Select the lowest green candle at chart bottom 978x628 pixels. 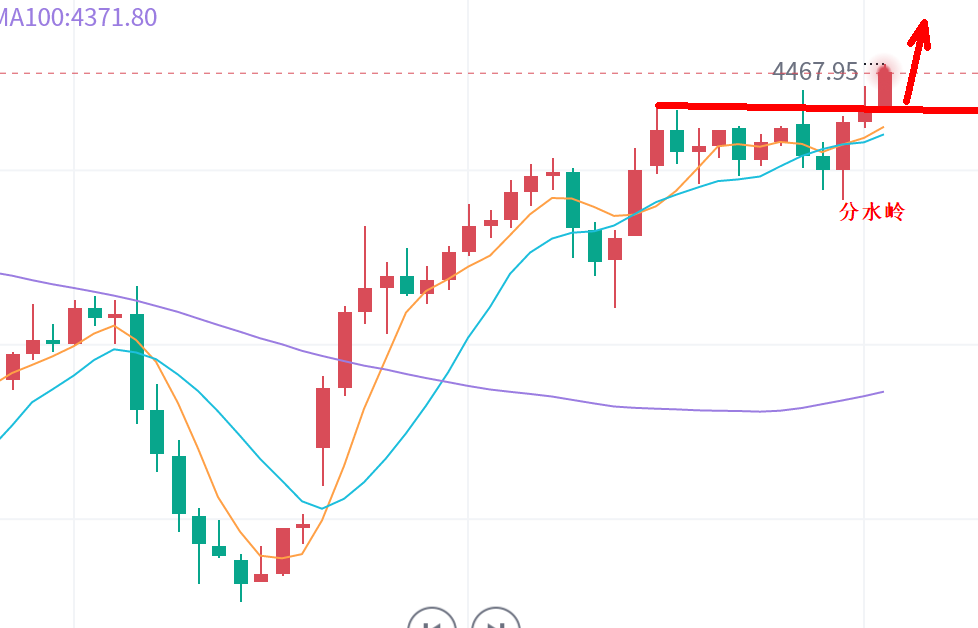point(241,571)
